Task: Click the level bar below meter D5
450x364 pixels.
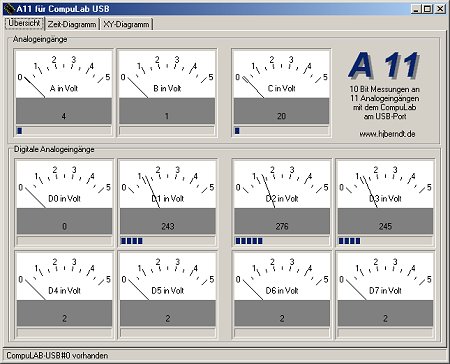Action: (168, 333)
